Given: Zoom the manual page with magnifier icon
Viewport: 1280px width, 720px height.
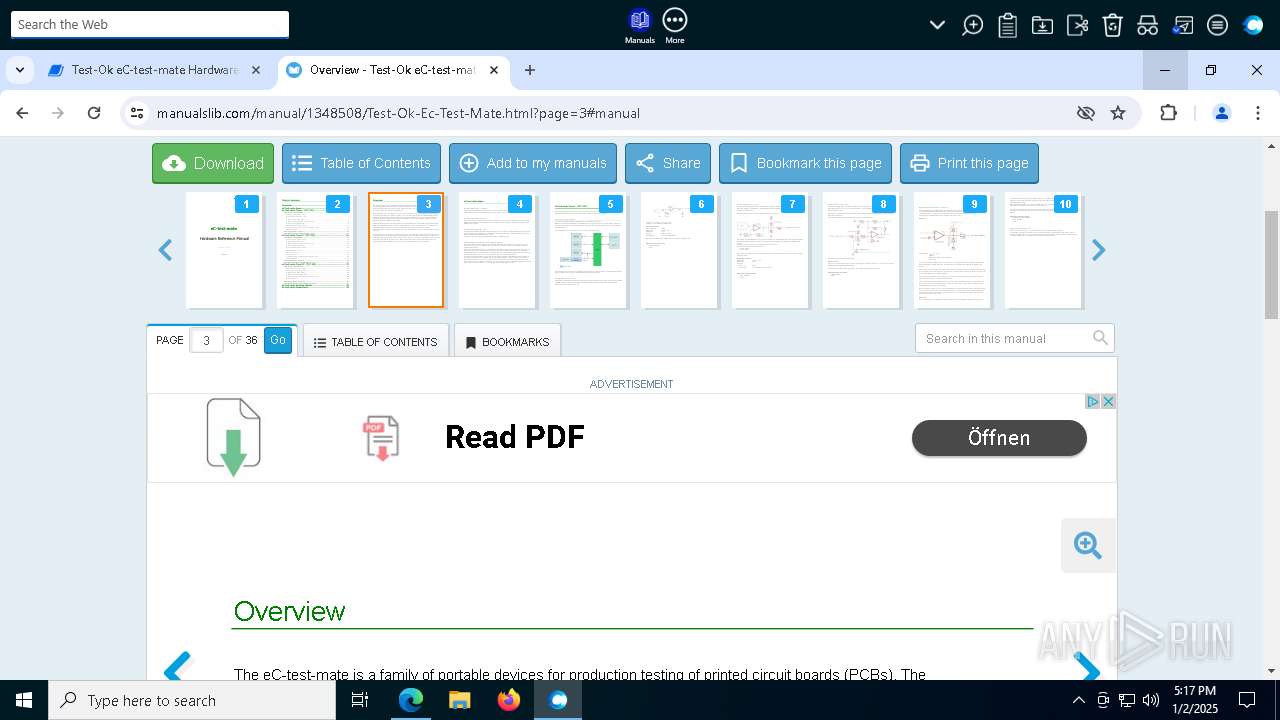Looking at the screenshot, I should coord(1088,545).
